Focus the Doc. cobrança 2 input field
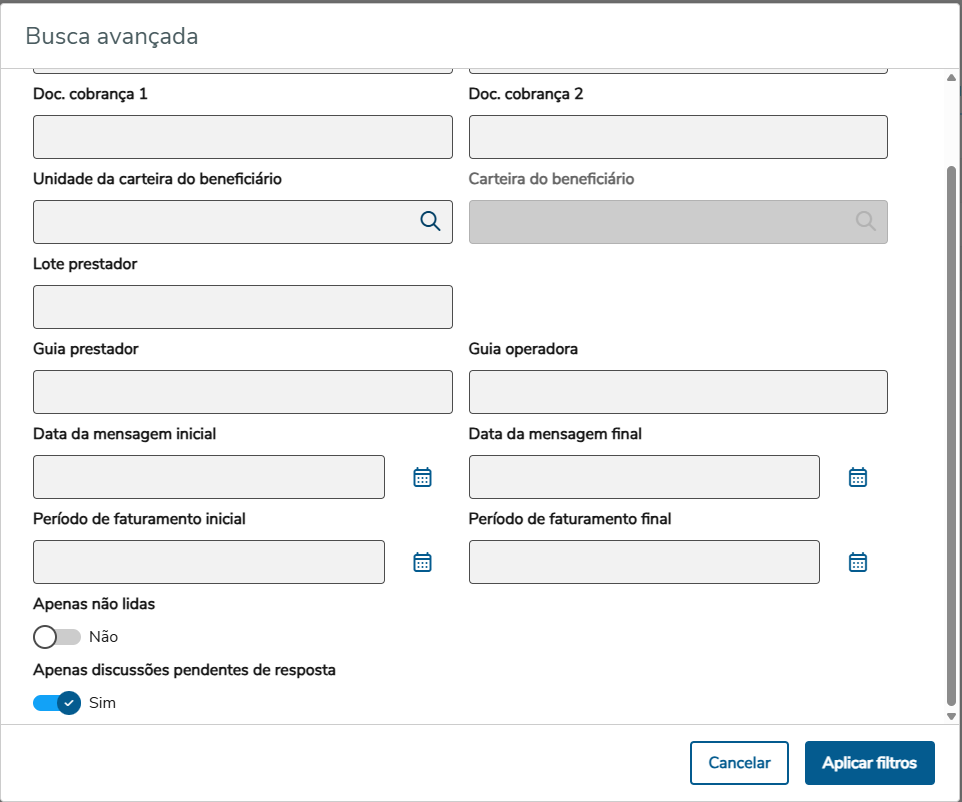The width and height of the screenshot is (962, 802). pos(678,137)
